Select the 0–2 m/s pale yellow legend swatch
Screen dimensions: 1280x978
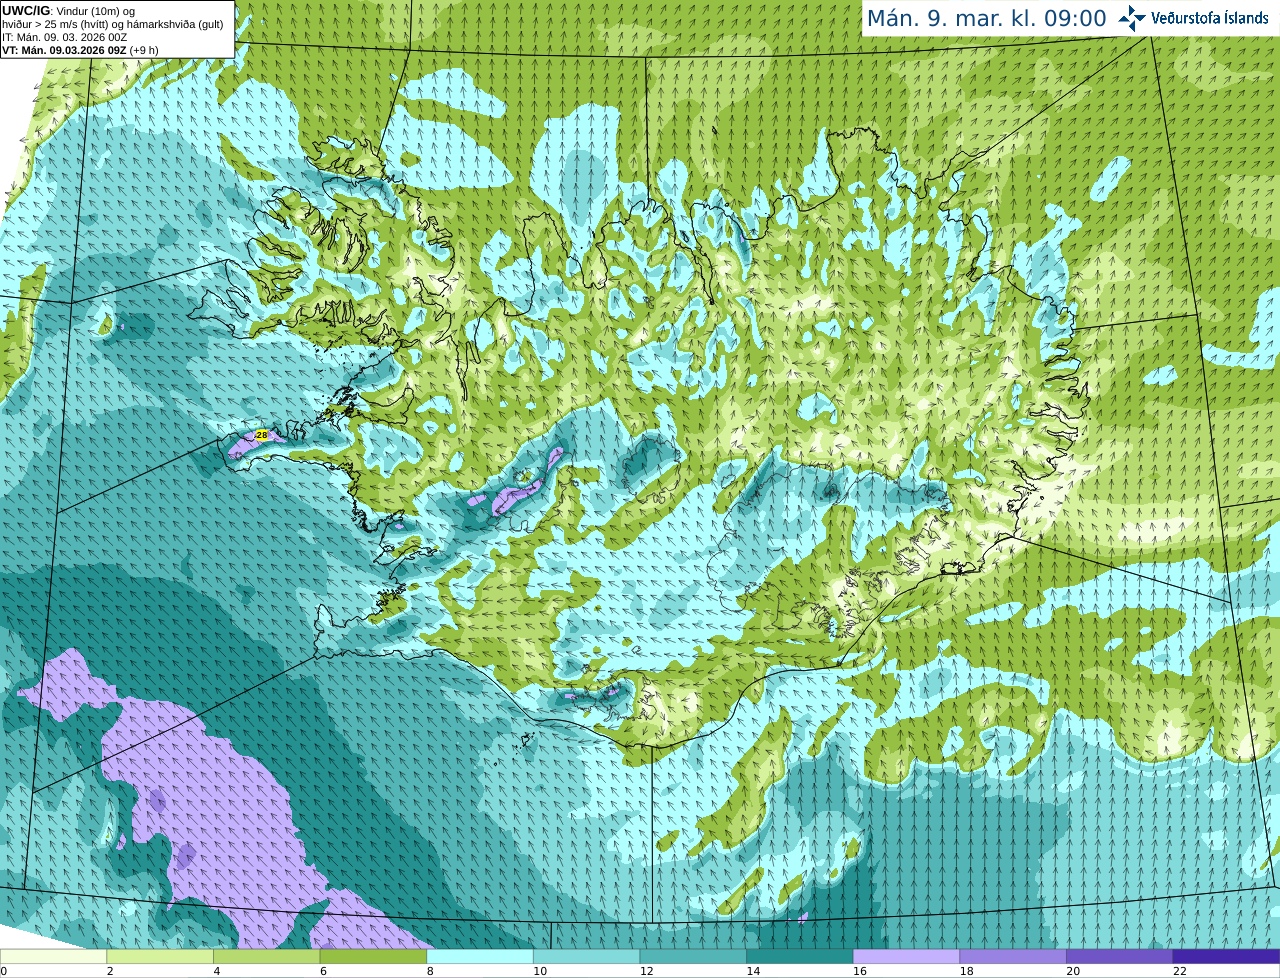click(x=53, y=957)
